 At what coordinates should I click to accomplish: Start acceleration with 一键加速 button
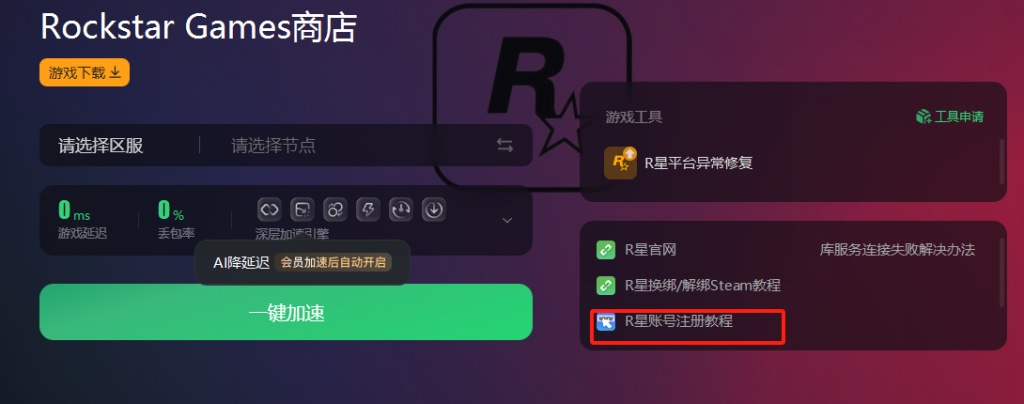pos(286,312)
